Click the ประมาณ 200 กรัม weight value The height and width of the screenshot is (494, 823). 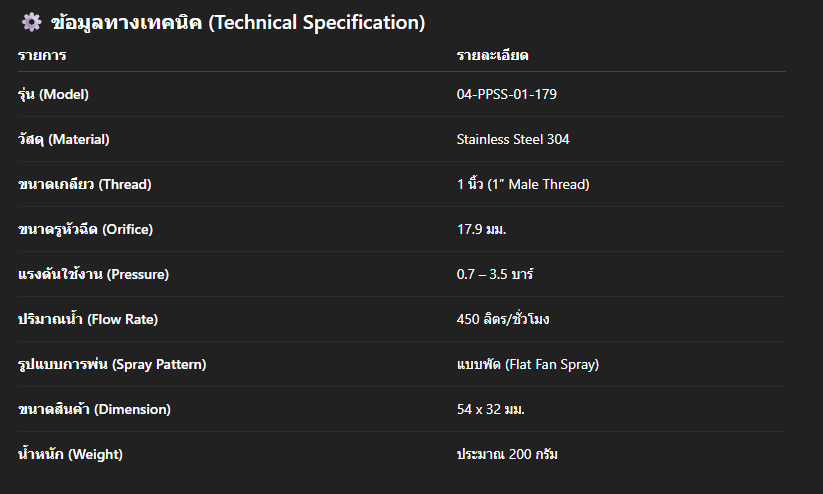click(x=507, y=455)
